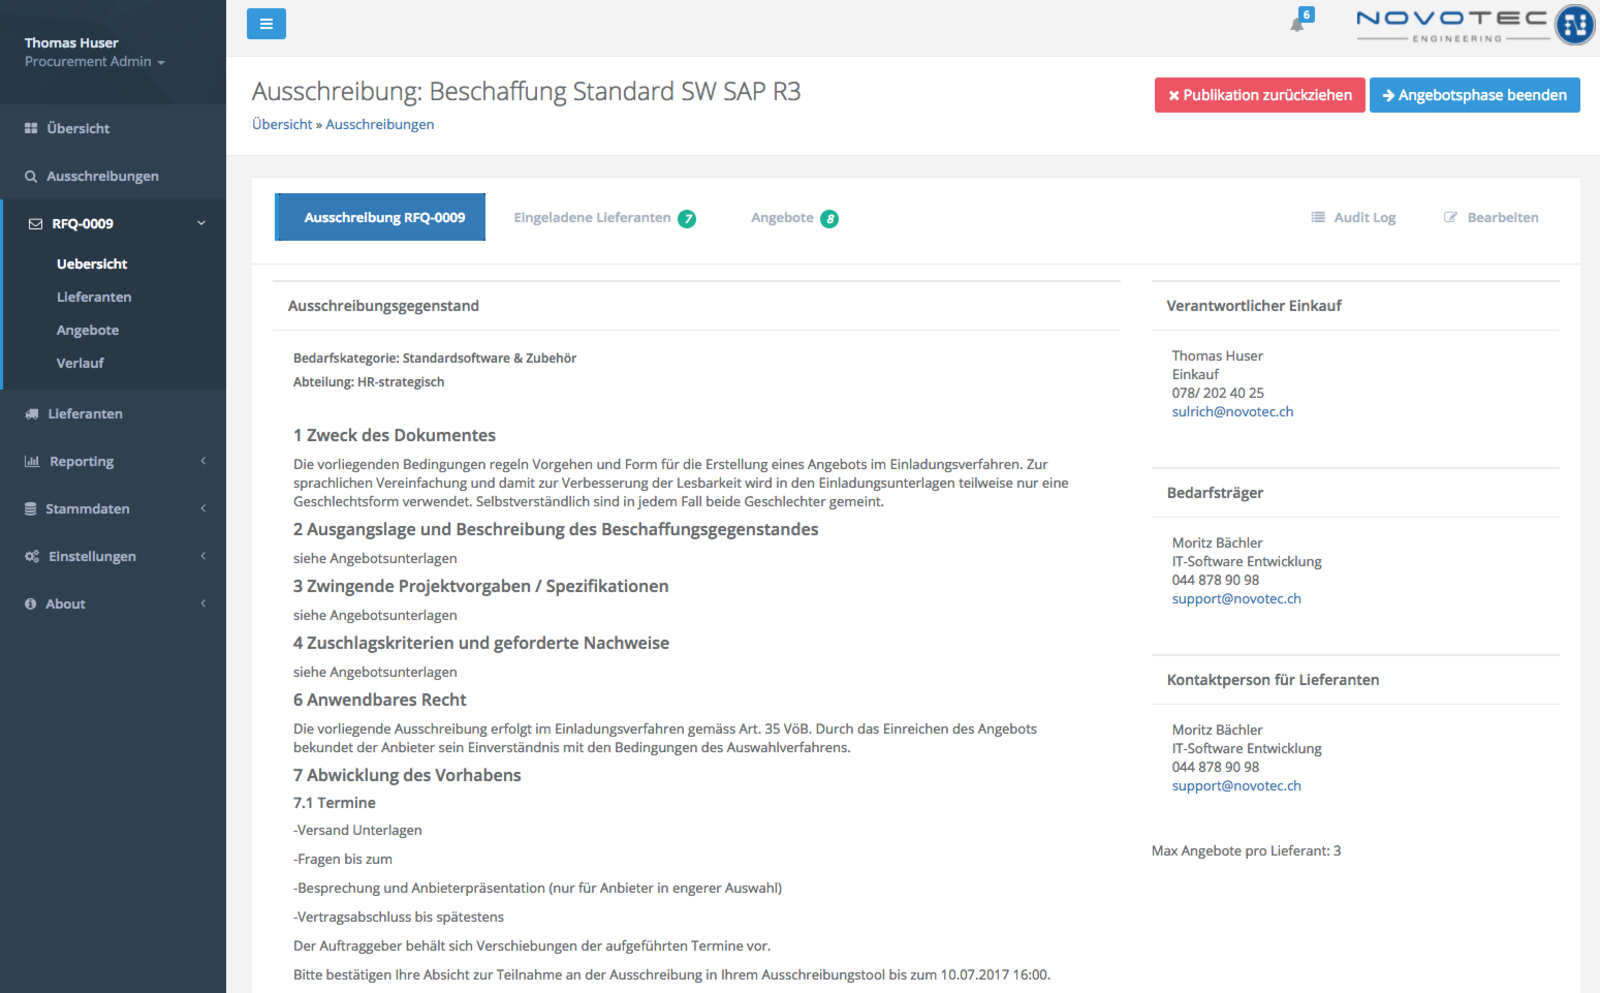Image resolution: width=1600 pixels, height=993 pixels.
Task: Click the green badge on Angebote tab
Action: click(829, 219)
